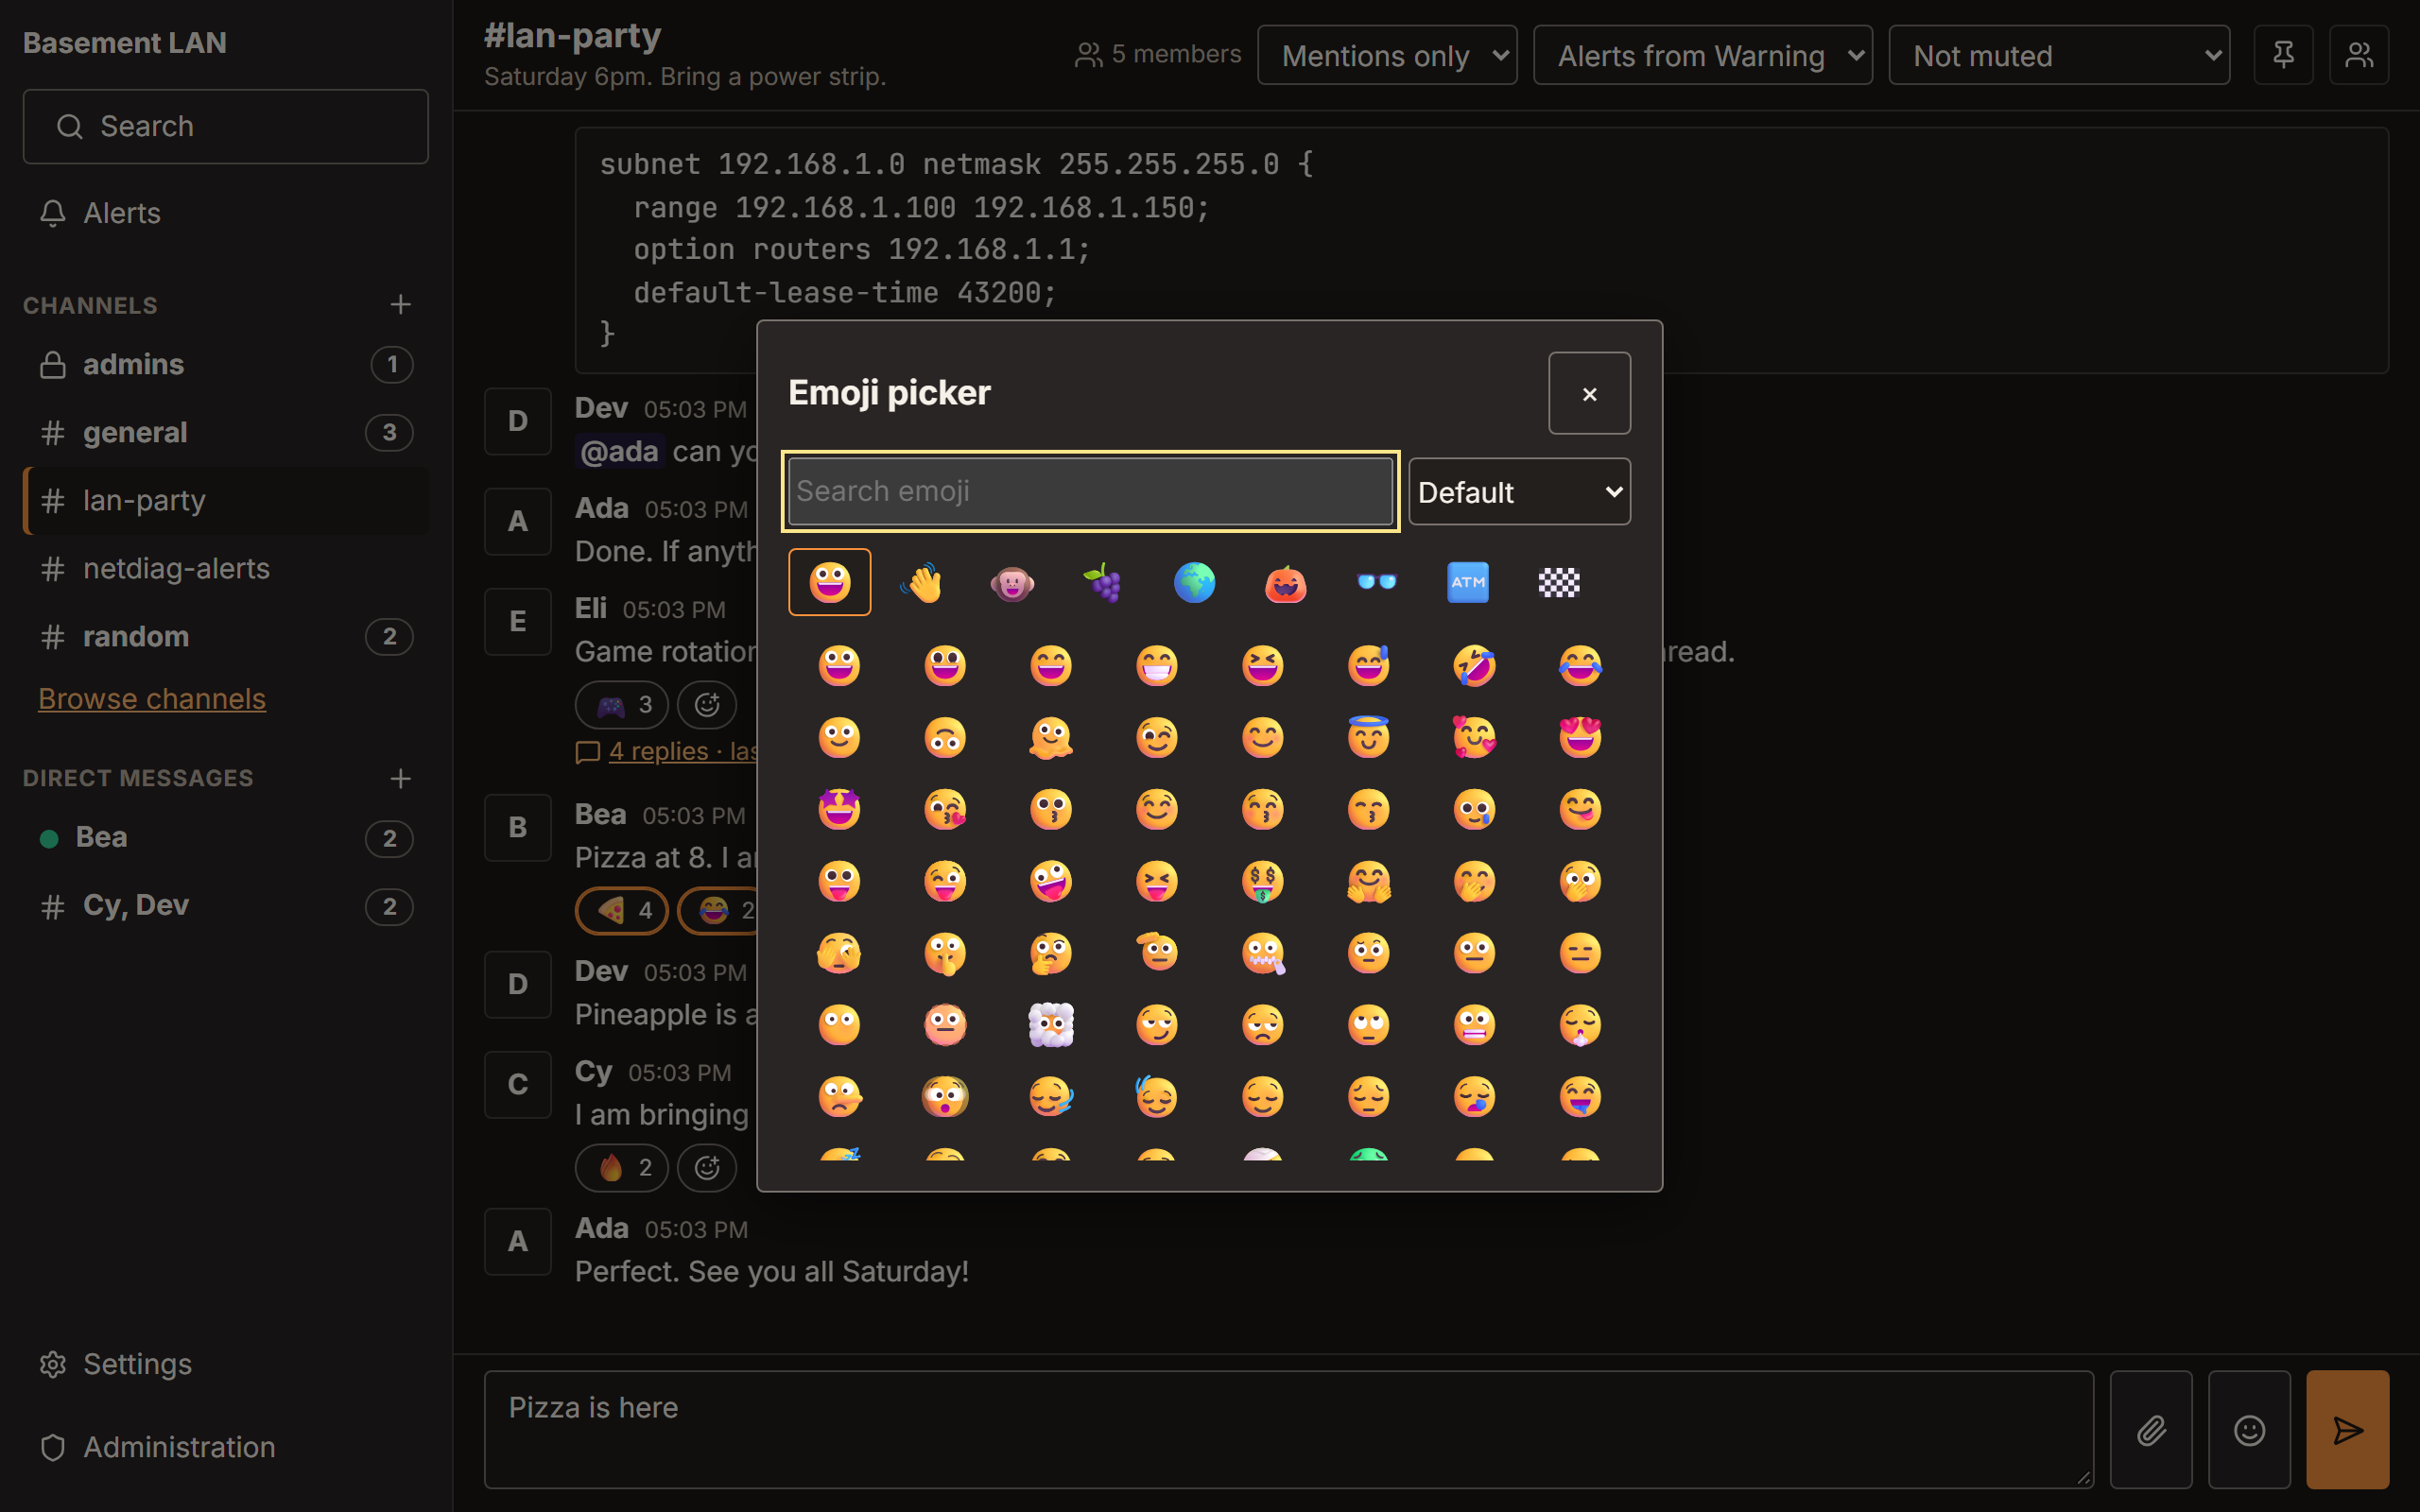Screen dimensions: 2420x1512
Task: Open the members list icon in header
Action: [2359, 55]
